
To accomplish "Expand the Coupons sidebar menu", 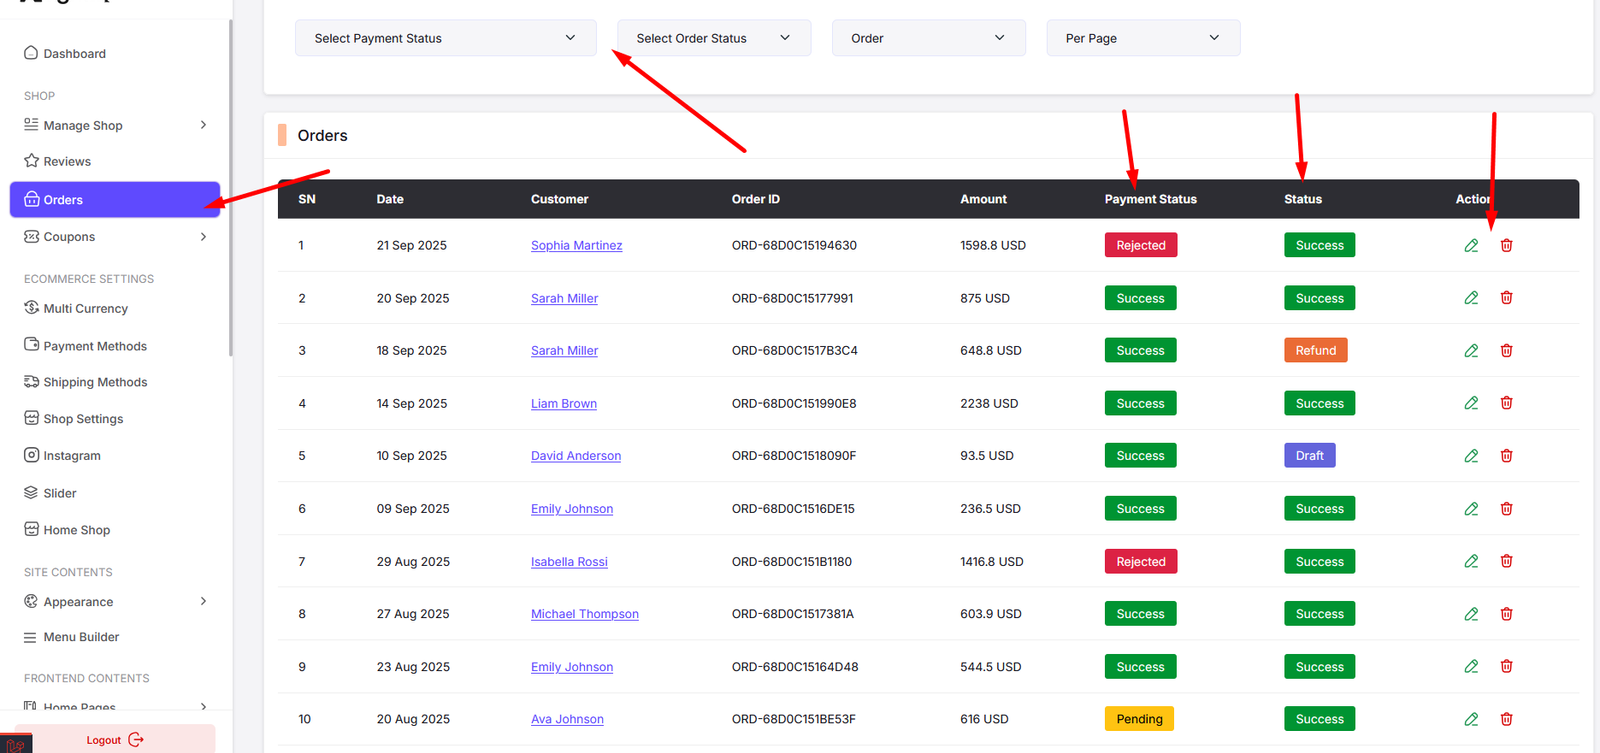I will click(203, 237).
